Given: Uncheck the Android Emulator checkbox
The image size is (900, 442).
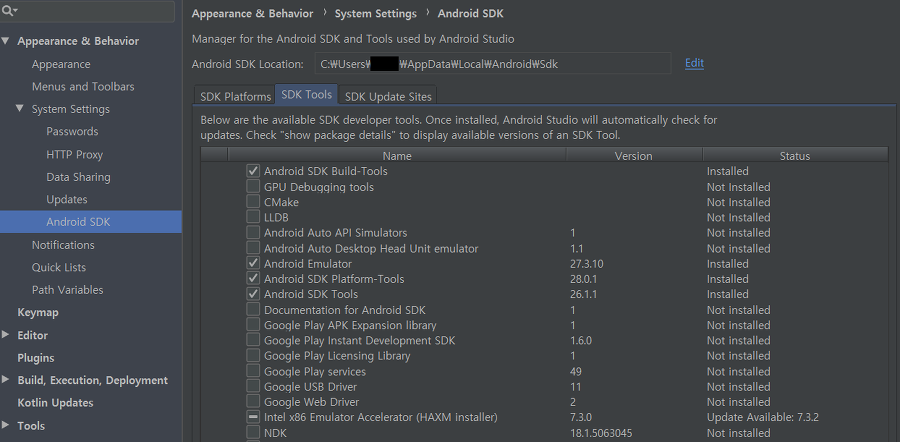Looking at the screenshot, I should coord(253,263).
